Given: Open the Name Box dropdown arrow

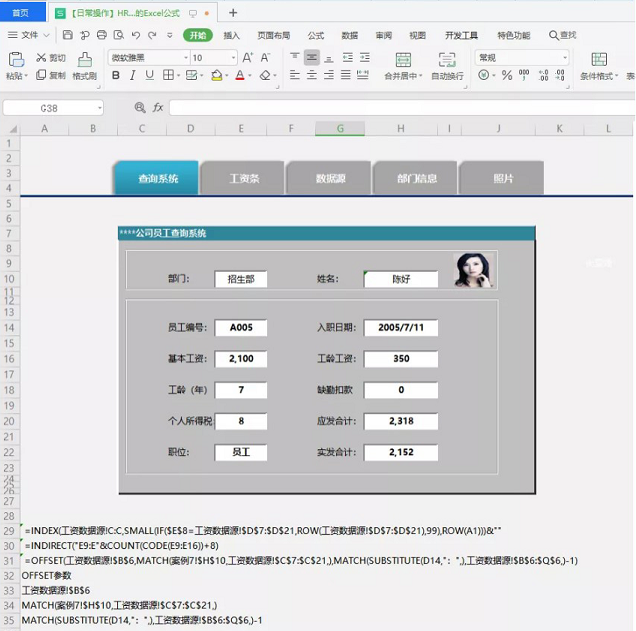Looking at the screenshot, I should [x=99, y=108].
